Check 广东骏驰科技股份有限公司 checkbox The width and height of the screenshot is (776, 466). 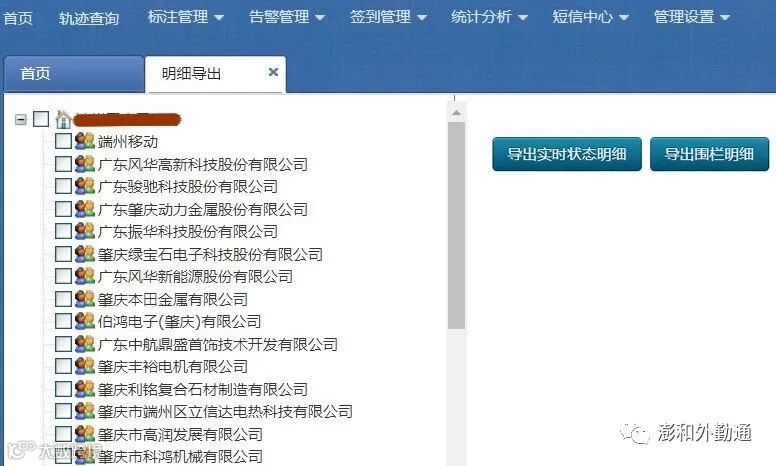click(x=63, y=186)
